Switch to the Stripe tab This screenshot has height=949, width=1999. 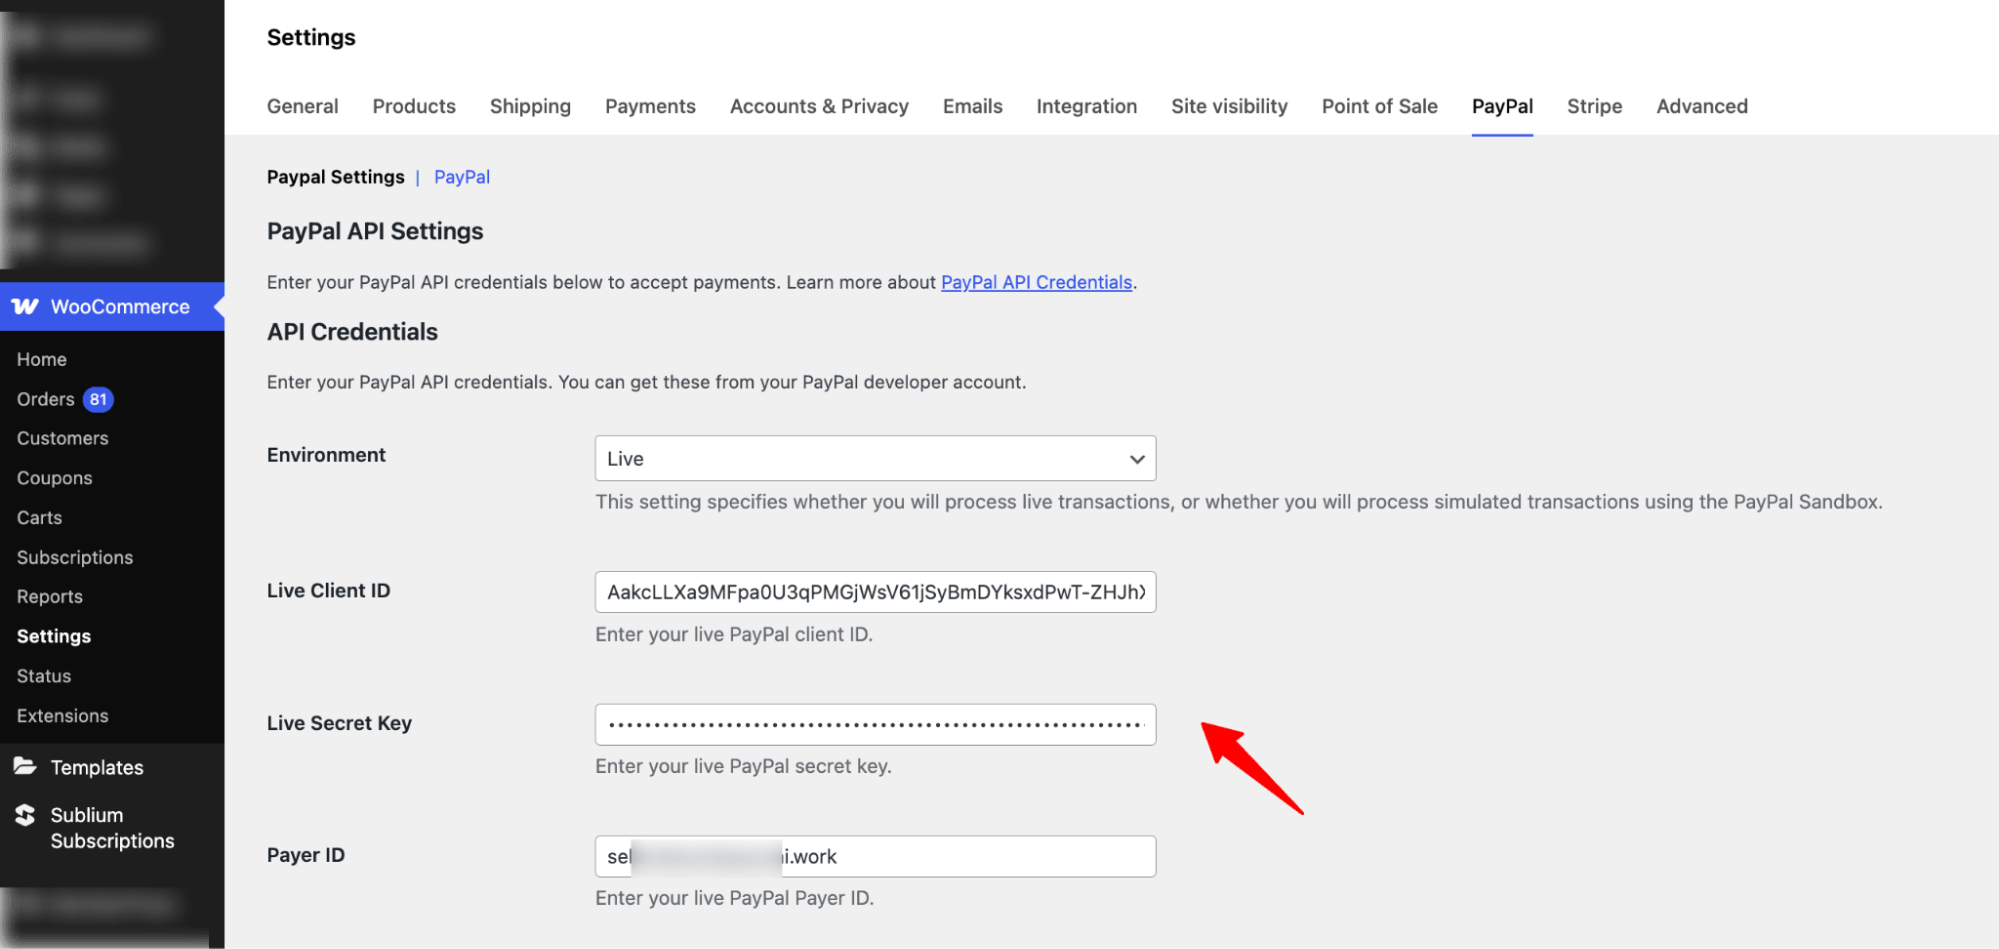pyautogui.click(x=1594, y=106)
